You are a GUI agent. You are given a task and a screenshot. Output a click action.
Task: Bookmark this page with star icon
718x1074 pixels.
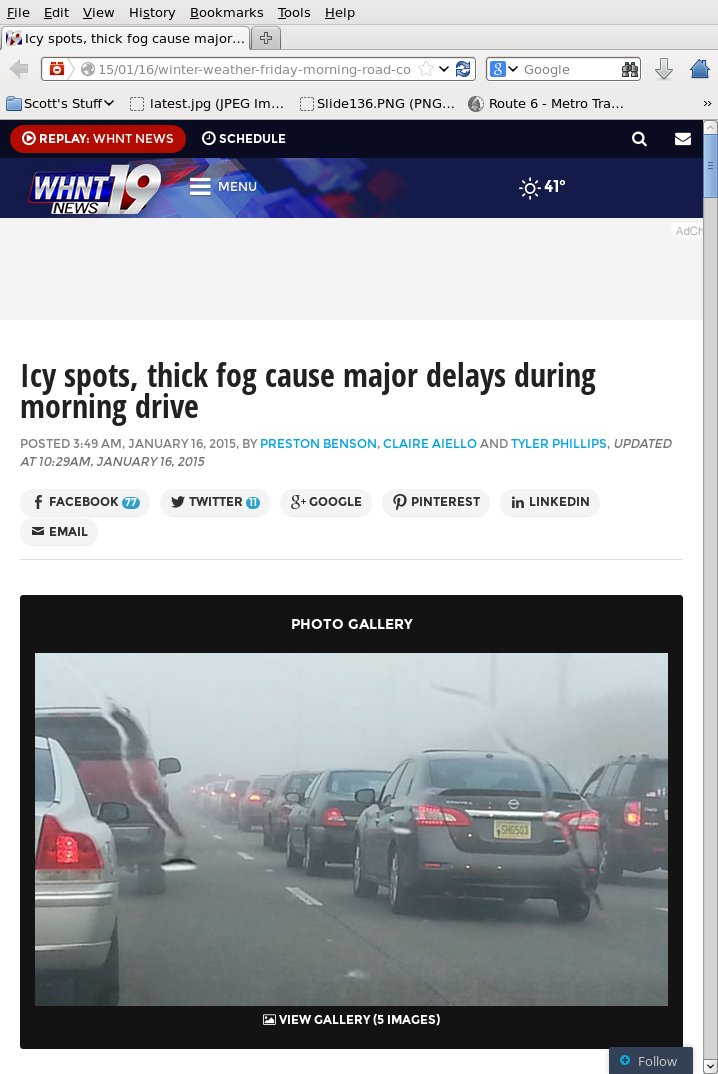426,69
